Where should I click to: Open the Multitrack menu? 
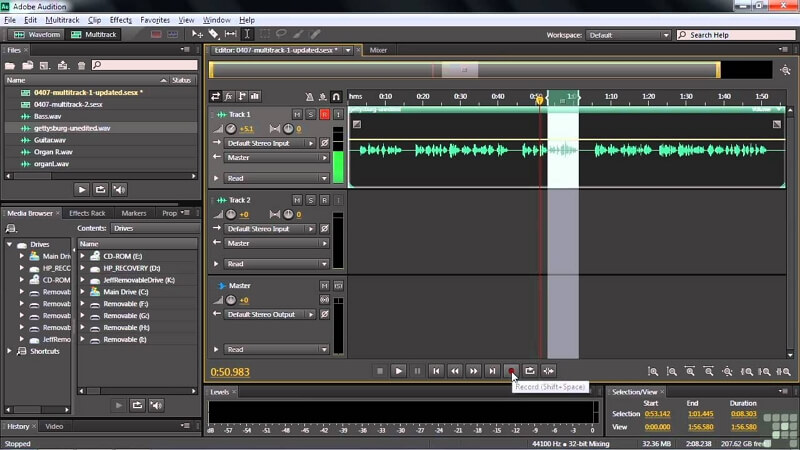pyautogui.click(x=62, y=20)
